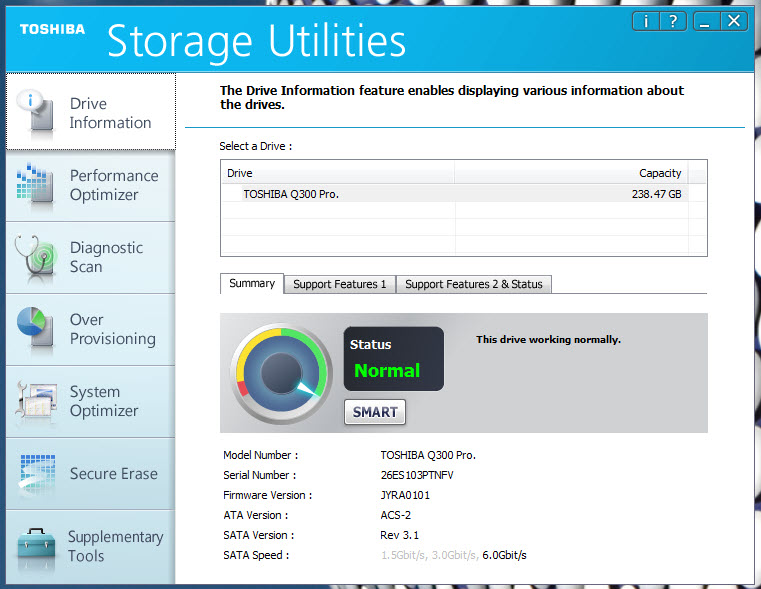Screen dimensions: 761x589
Task: Select the Secure Erase menu label
Action: (114, 474)
